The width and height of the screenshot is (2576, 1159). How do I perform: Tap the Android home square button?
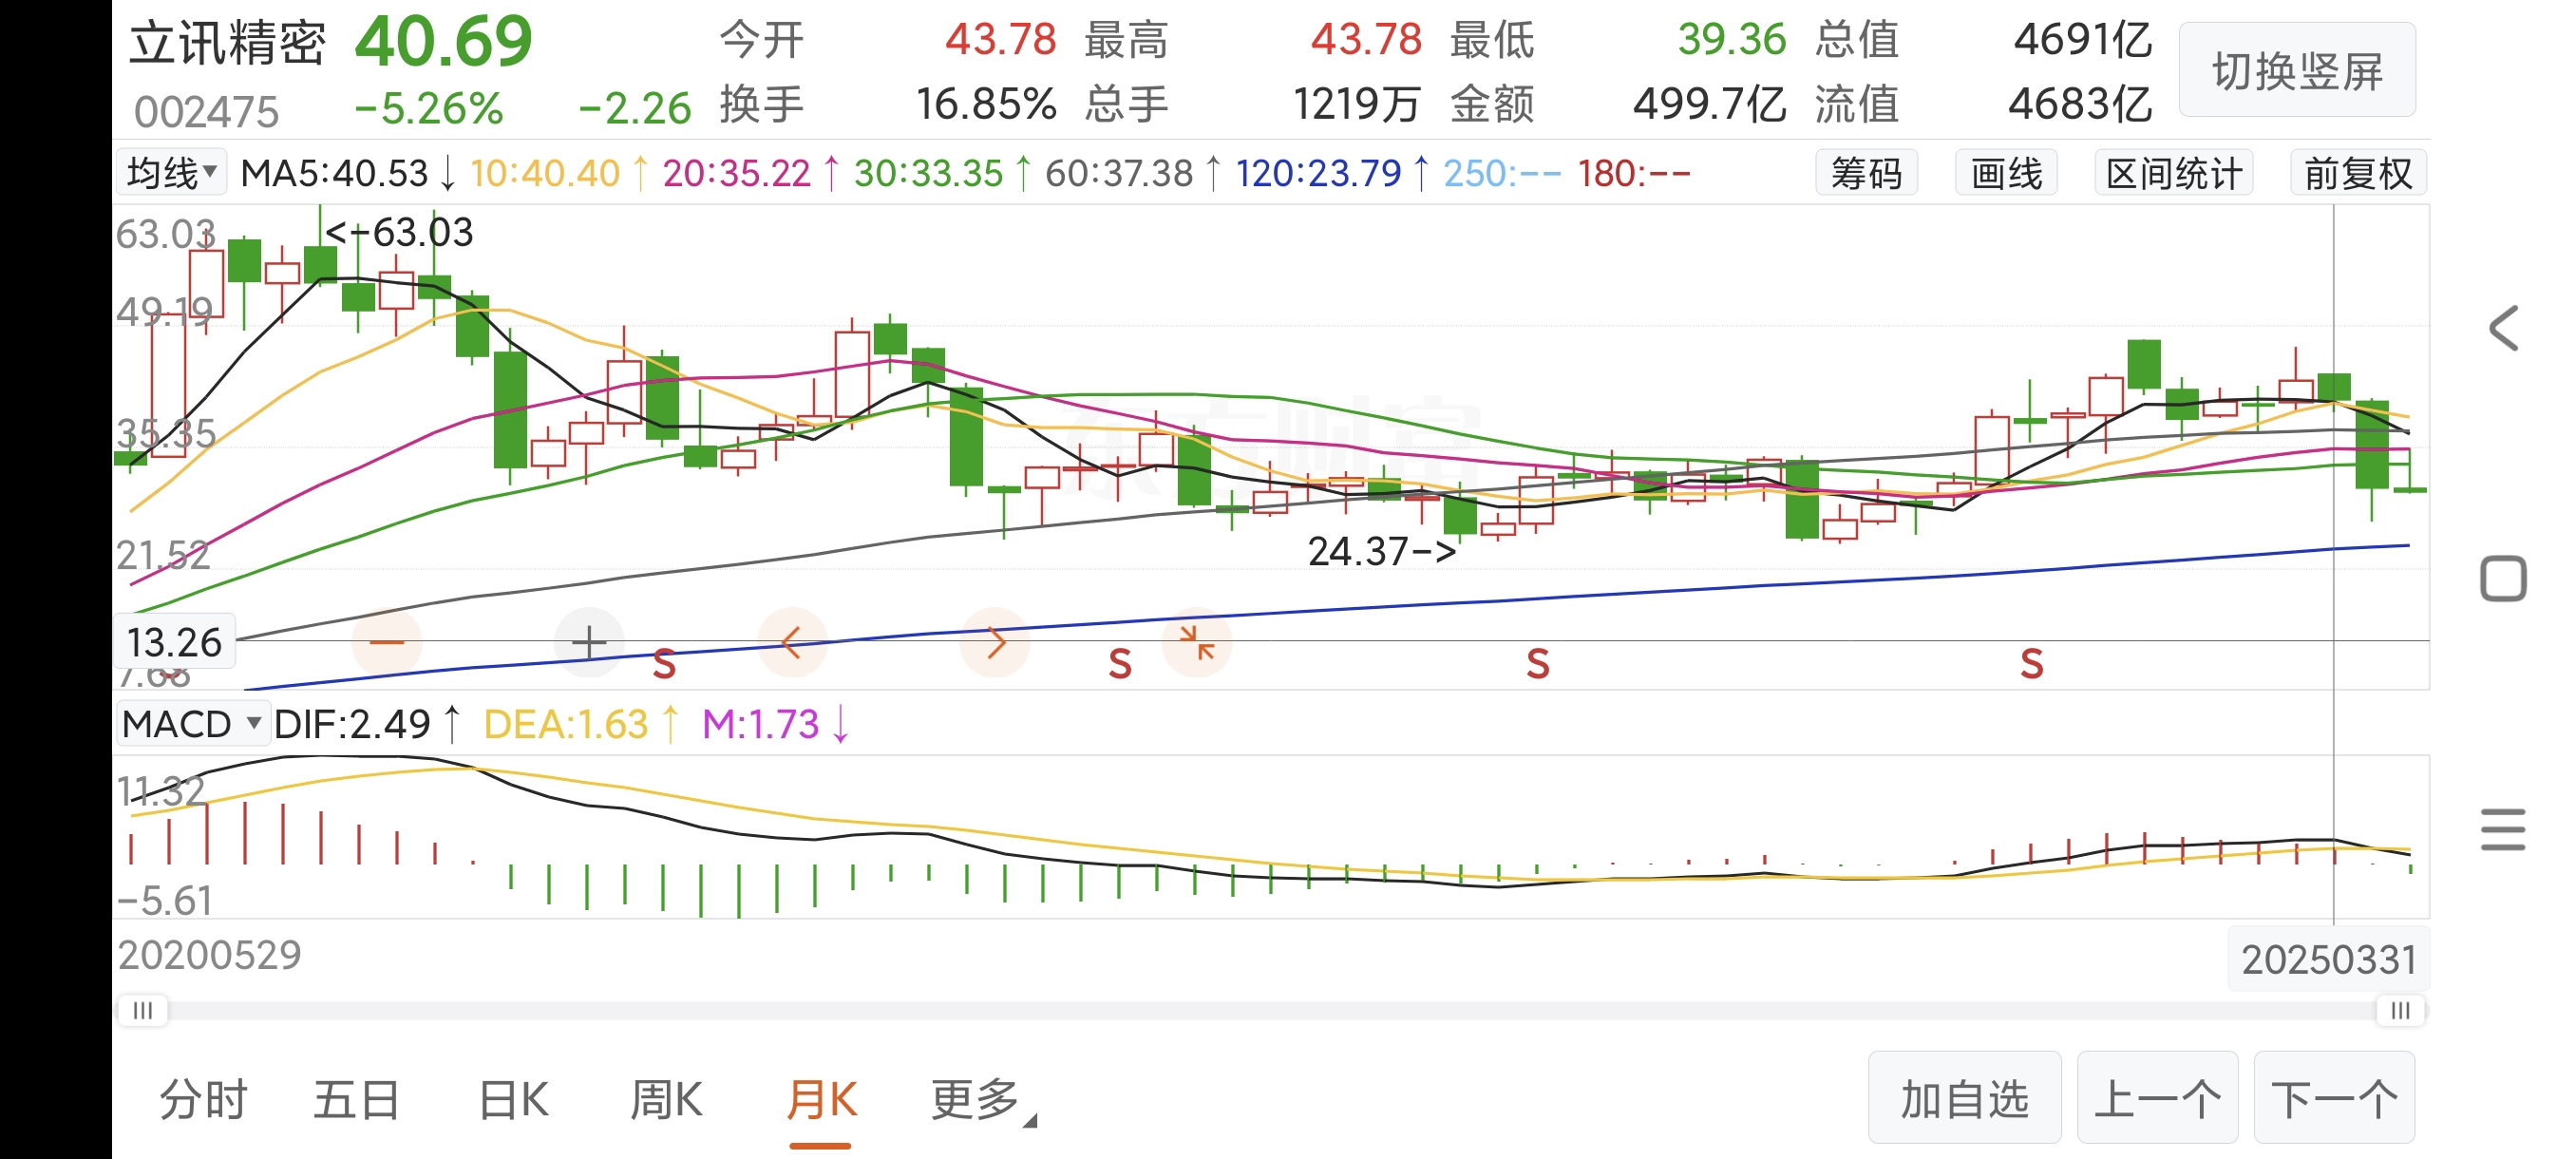pyautogui.click(x=2503, y=579)
